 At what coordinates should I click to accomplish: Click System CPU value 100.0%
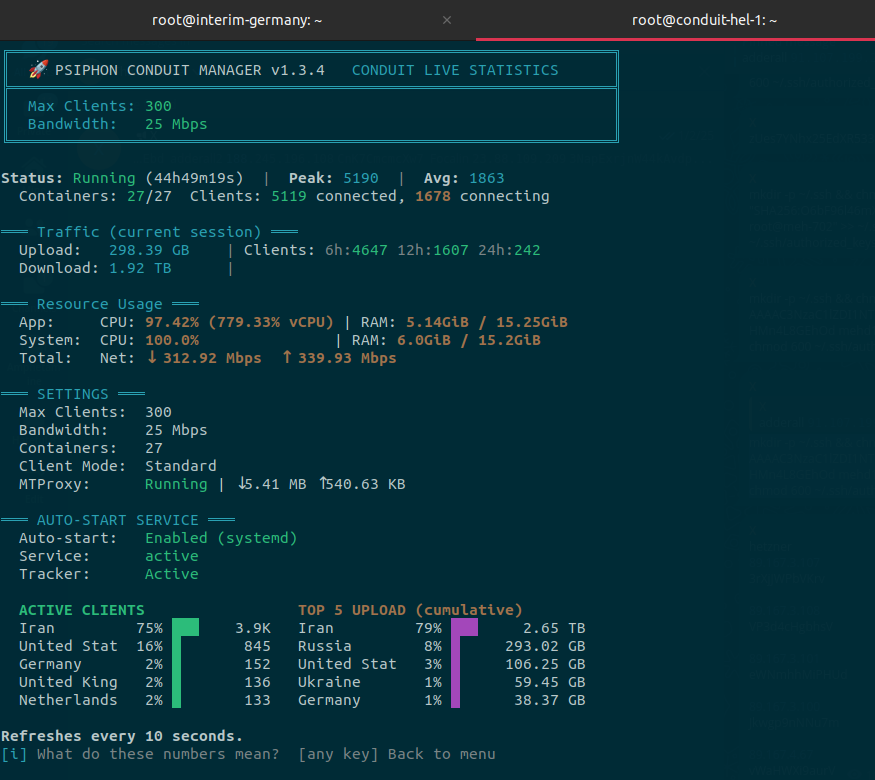click(172, 340)
